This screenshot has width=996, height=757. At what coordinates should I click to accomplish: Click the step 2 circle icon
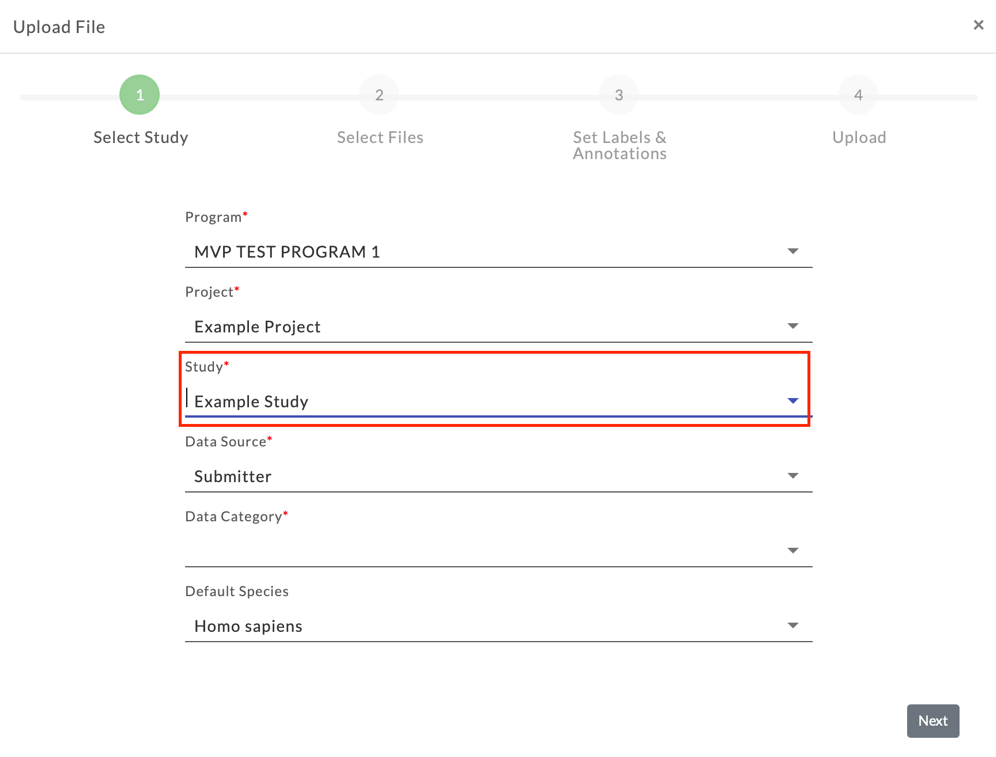coord(379,95)
